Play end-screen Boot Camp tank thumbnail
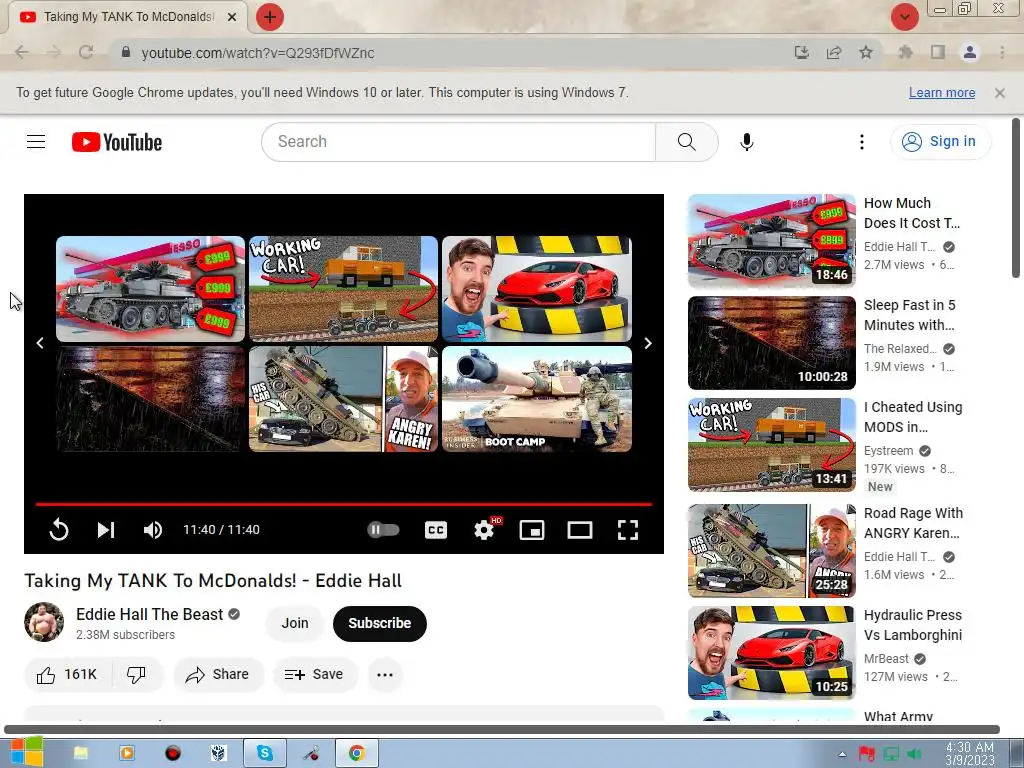 pos(537,399)
